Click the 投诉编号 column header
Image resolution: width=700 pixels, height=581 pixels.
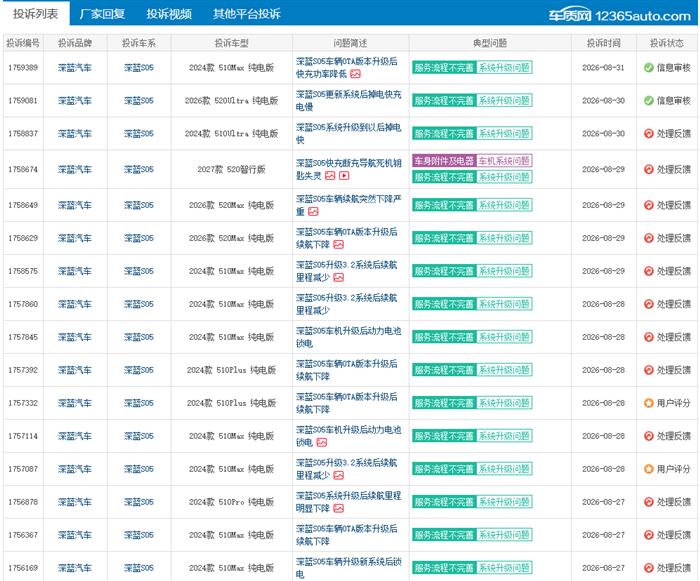pos(23,43)
